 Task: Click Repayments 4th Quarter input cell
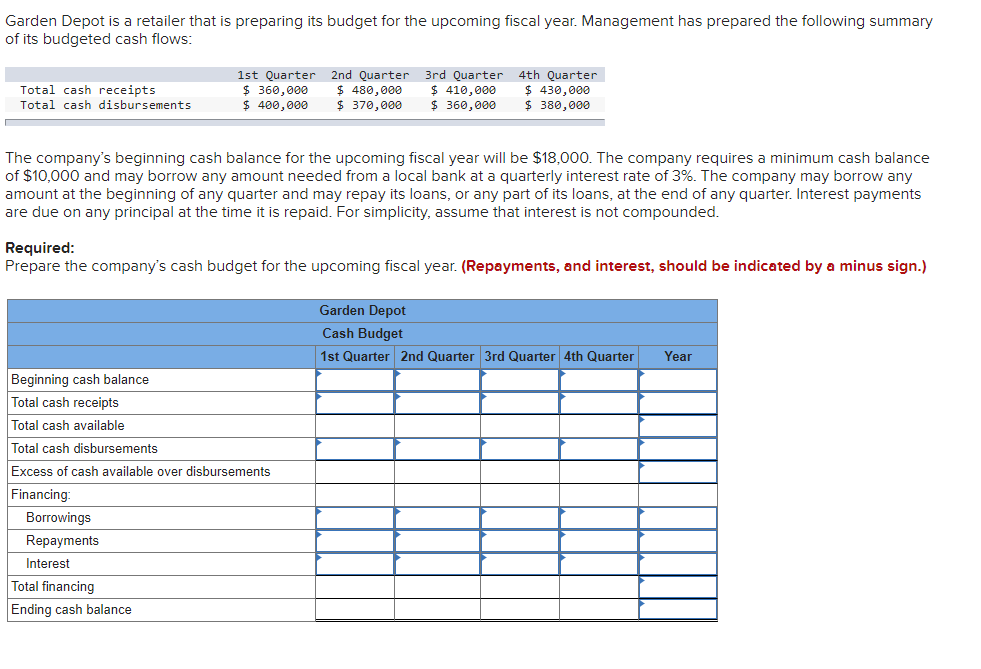[599, 541]
